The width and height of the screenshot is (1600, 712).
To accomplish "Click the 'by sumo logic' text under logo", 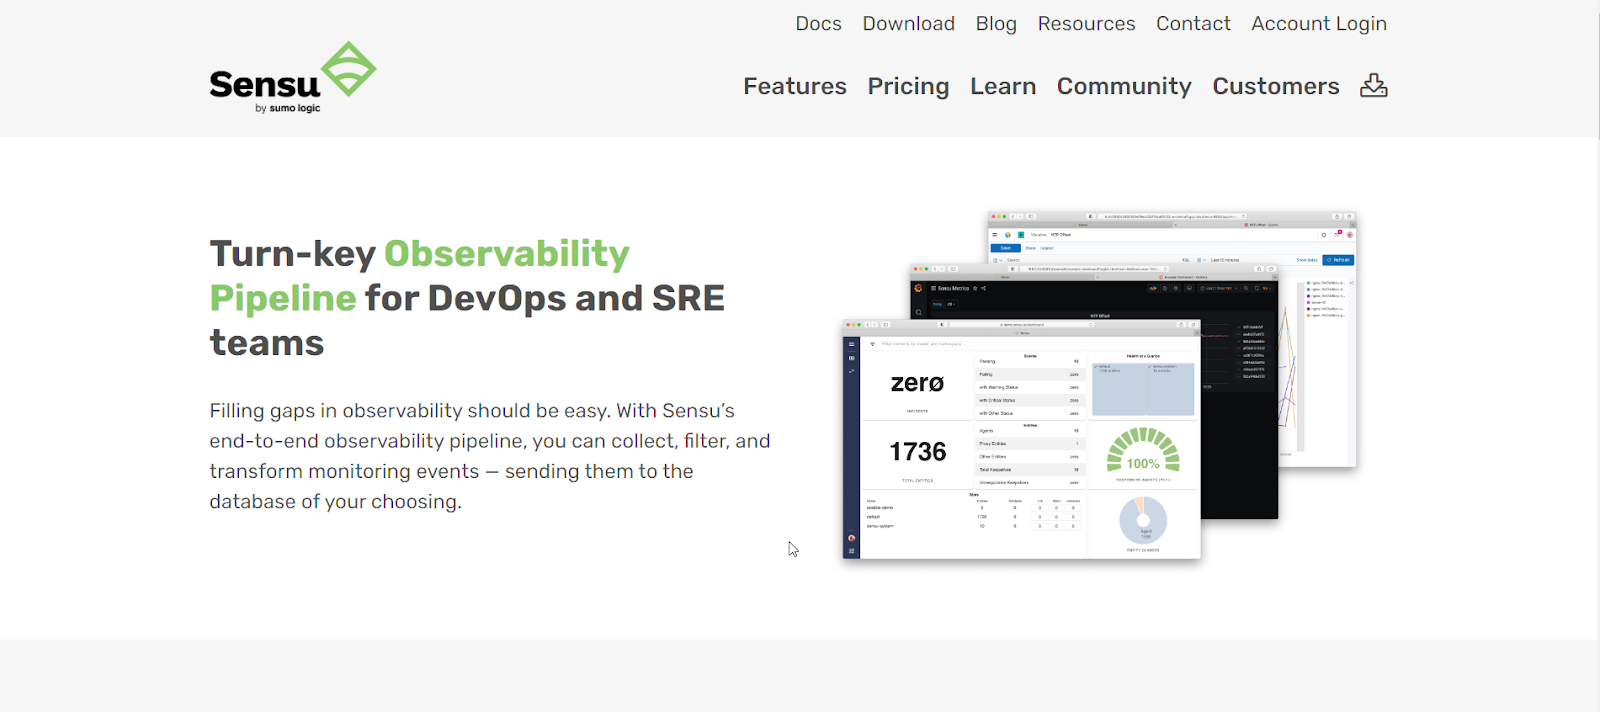I will (288, 108).
